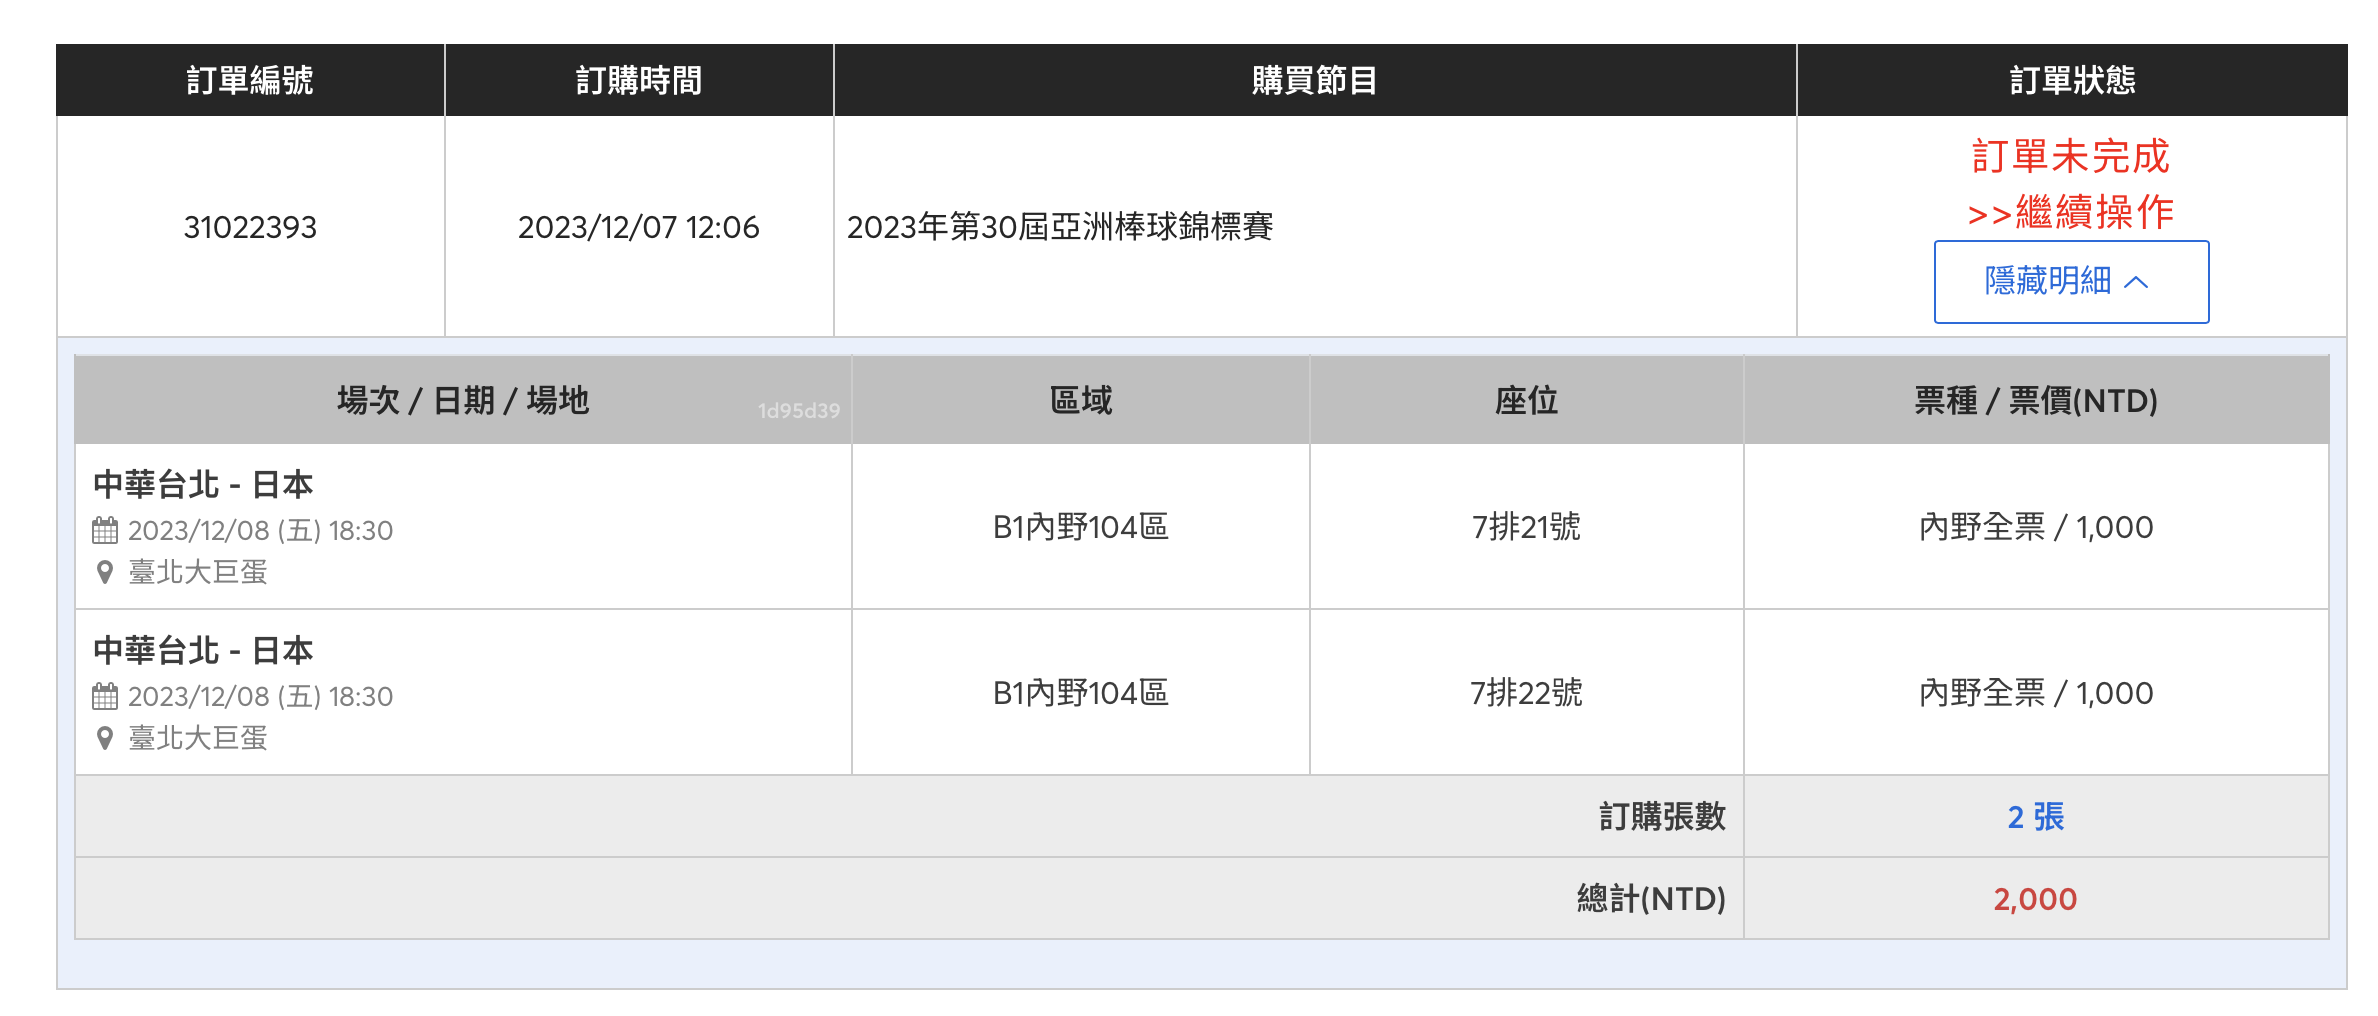The image size is (2378, 1016).
Task: Select the seat 7排21號 cell
Action: pos(1526,527)
